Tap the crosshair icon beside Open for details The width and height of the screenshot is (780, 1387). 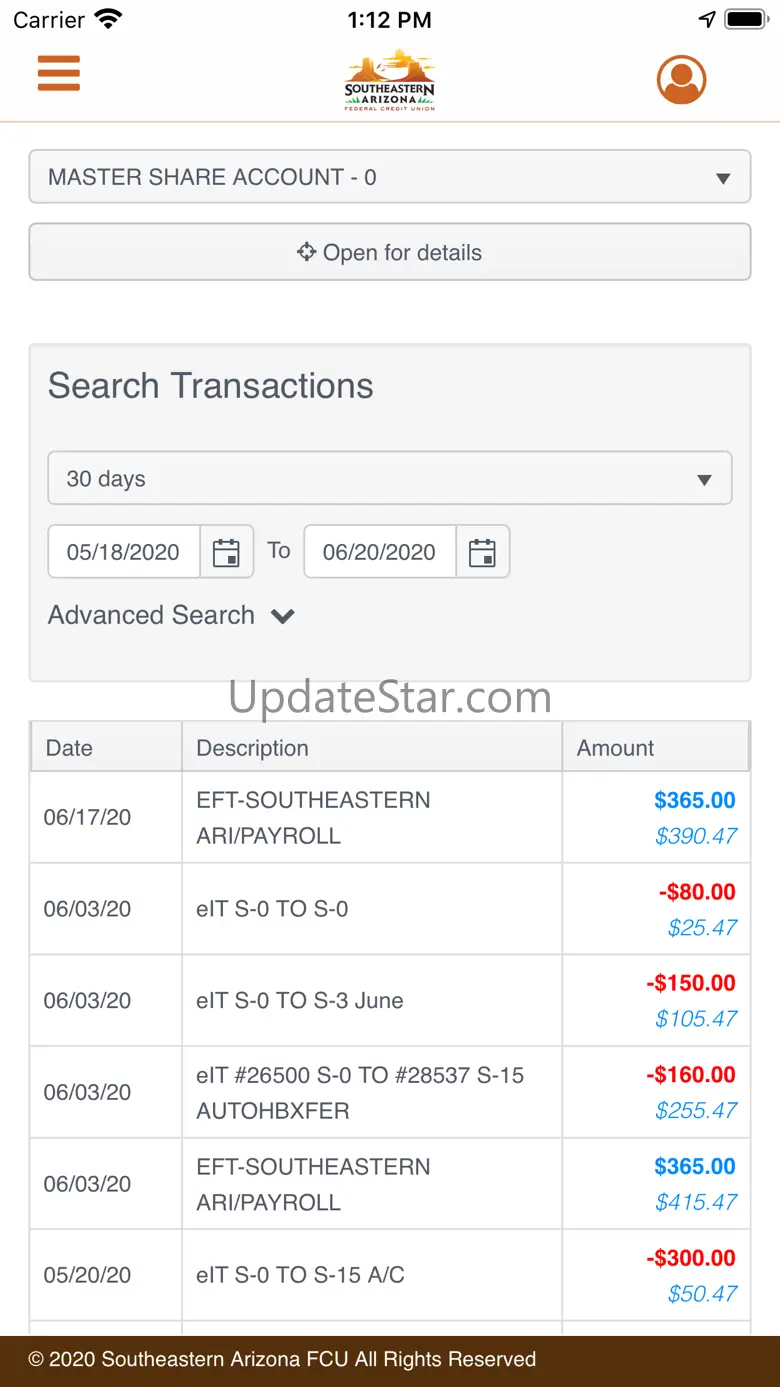[x=306, y=252]
